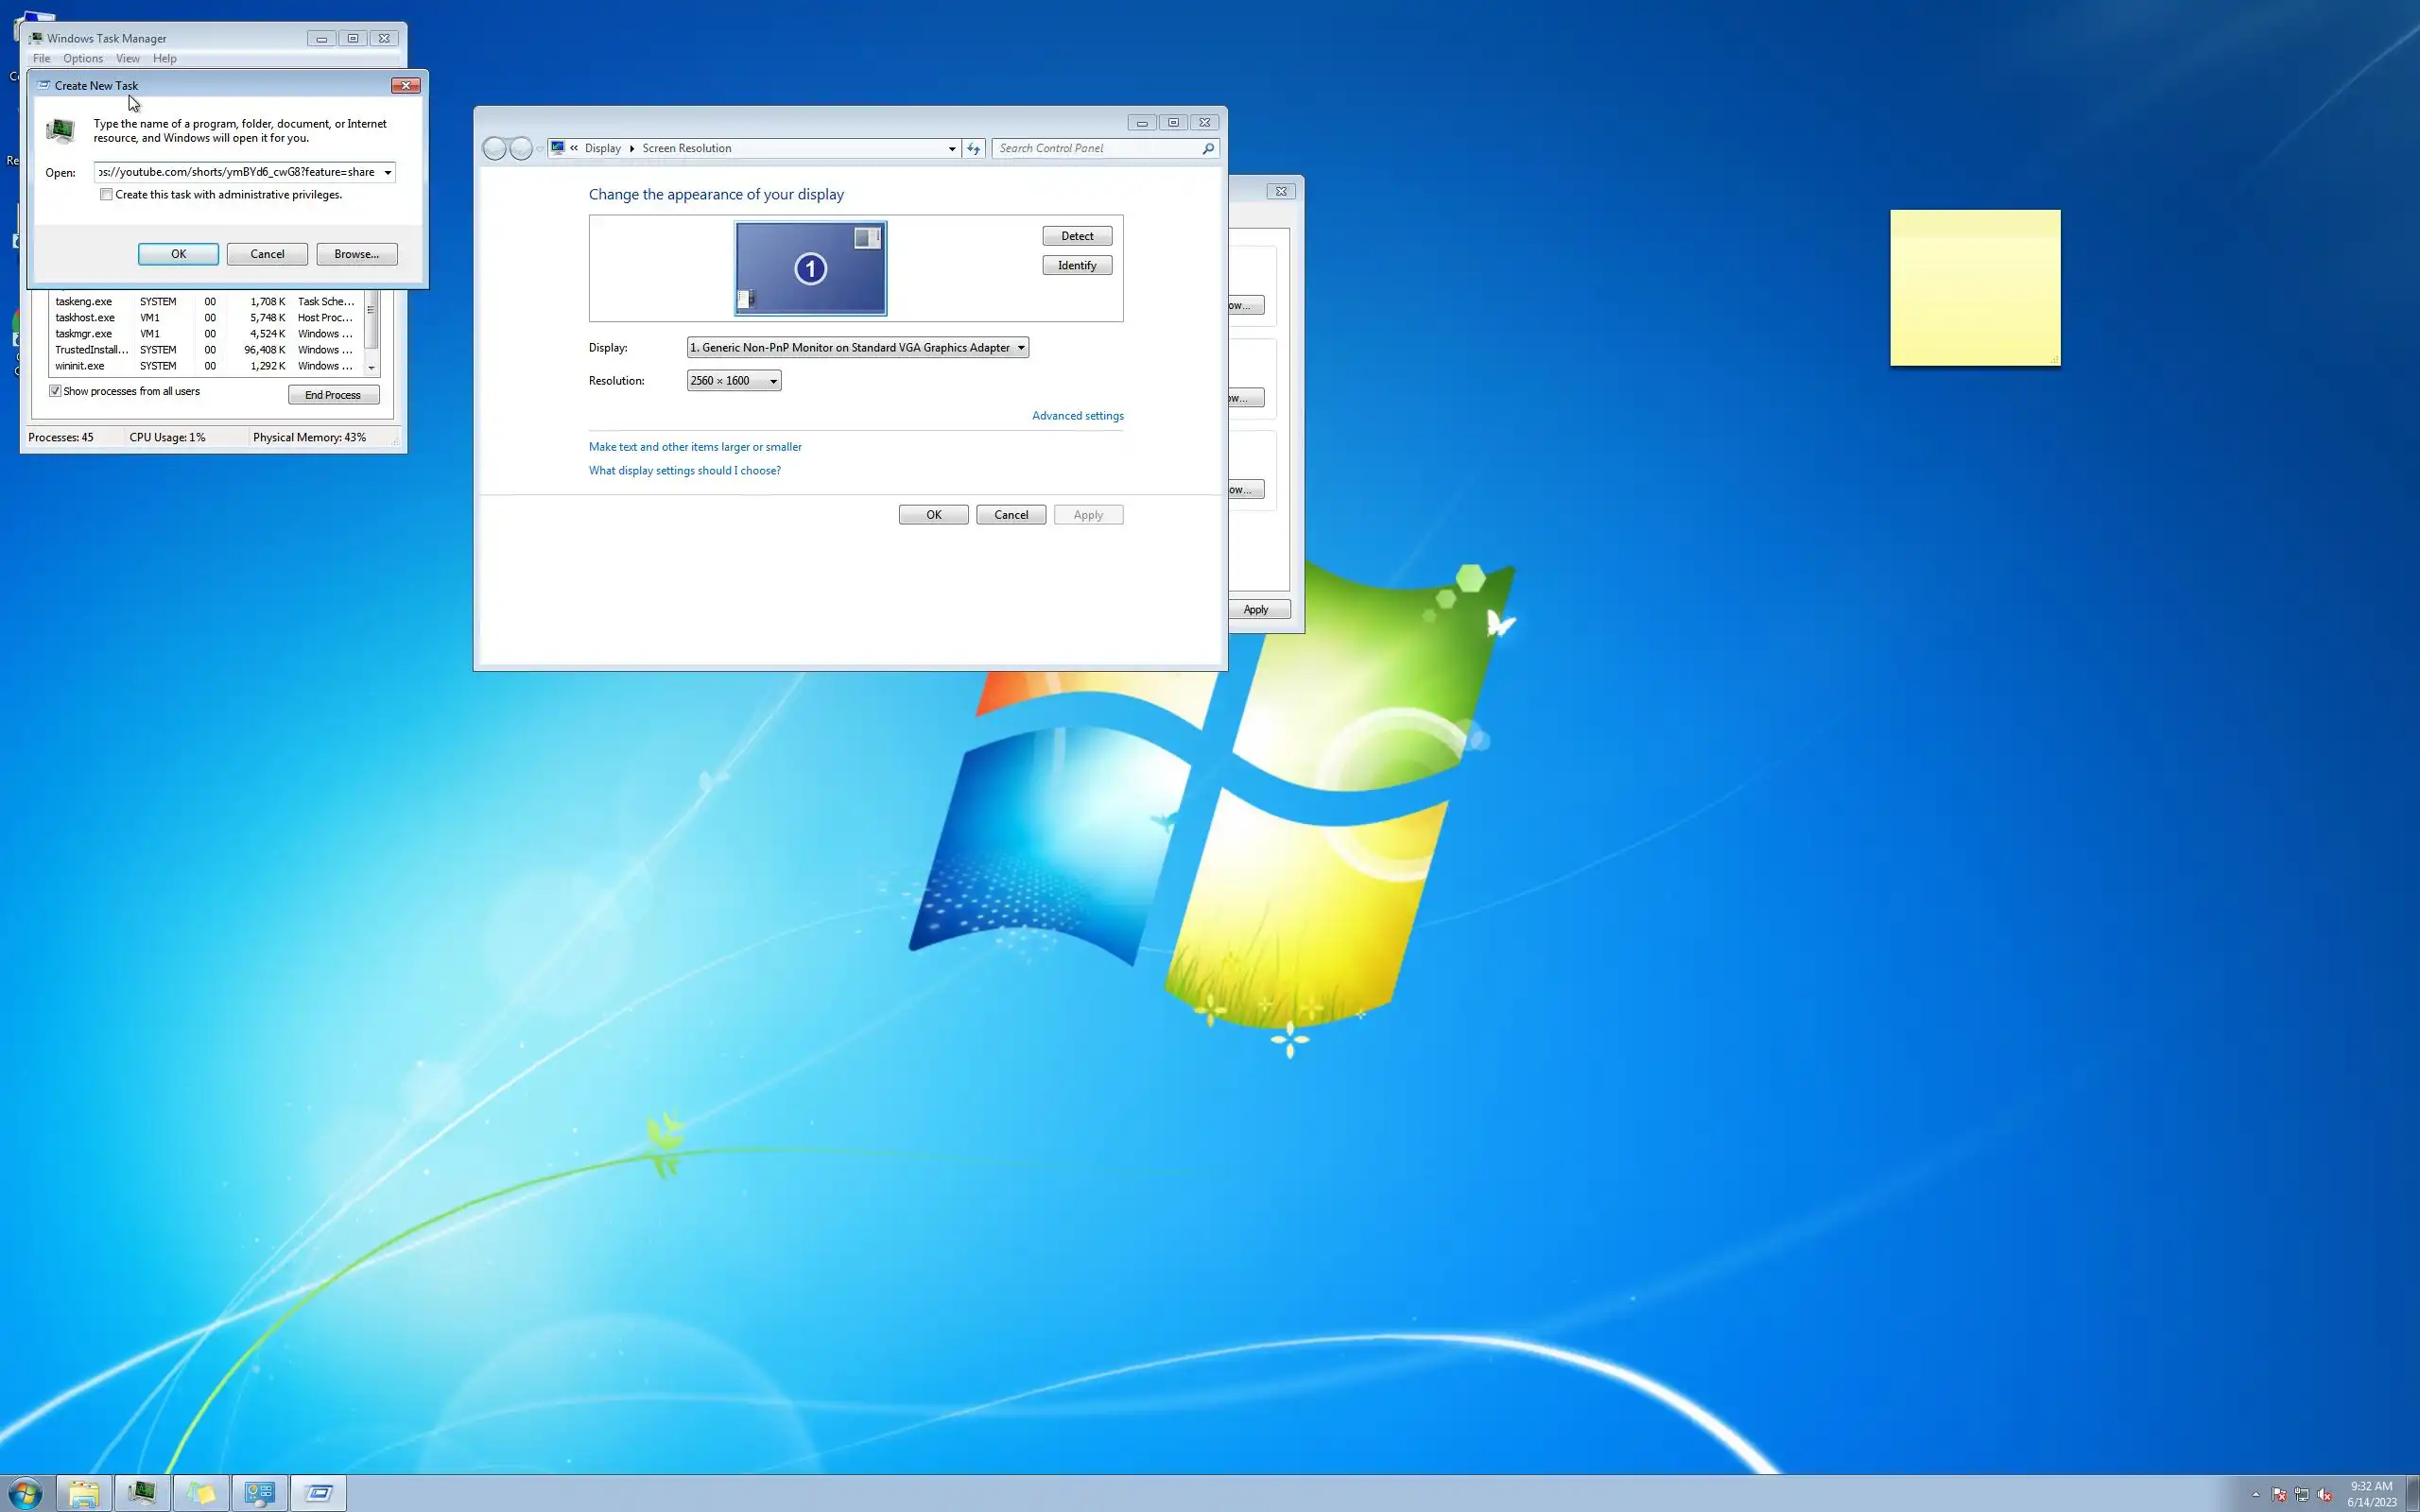Image resolution: width=2420 pixels, height=1512 pixels.
Task: Click refresh icon beside address bar
Action: point(973,148)
